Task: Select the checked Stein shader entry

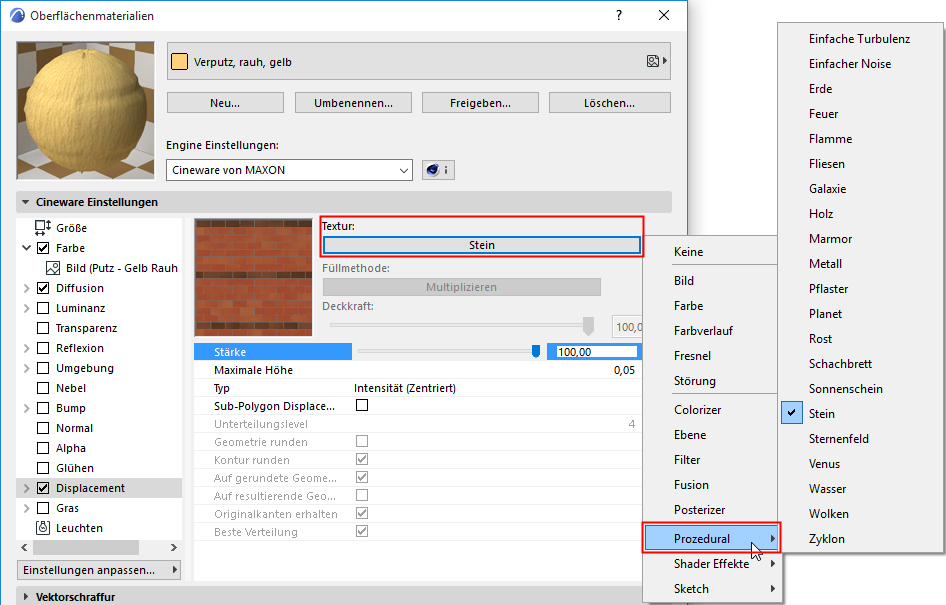Action: (x=822, y=414)
